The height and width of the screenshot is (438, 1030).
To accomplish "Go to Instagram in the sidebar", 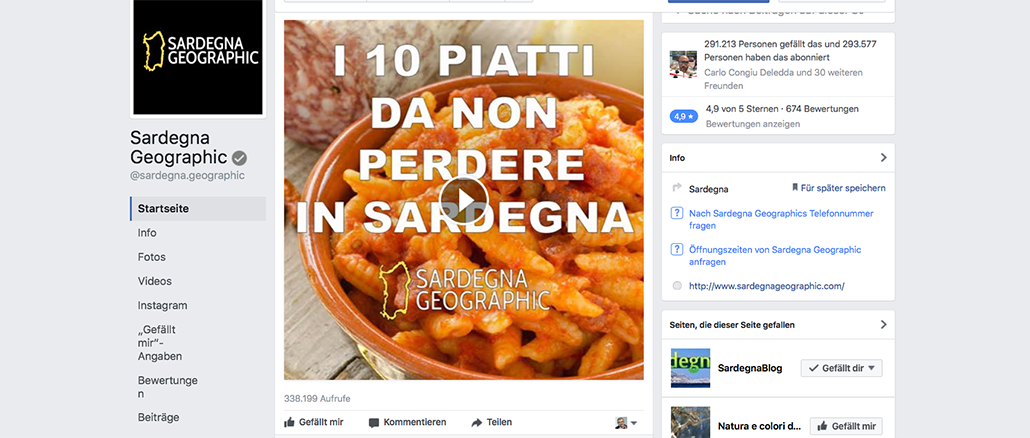I will (162, 305).
